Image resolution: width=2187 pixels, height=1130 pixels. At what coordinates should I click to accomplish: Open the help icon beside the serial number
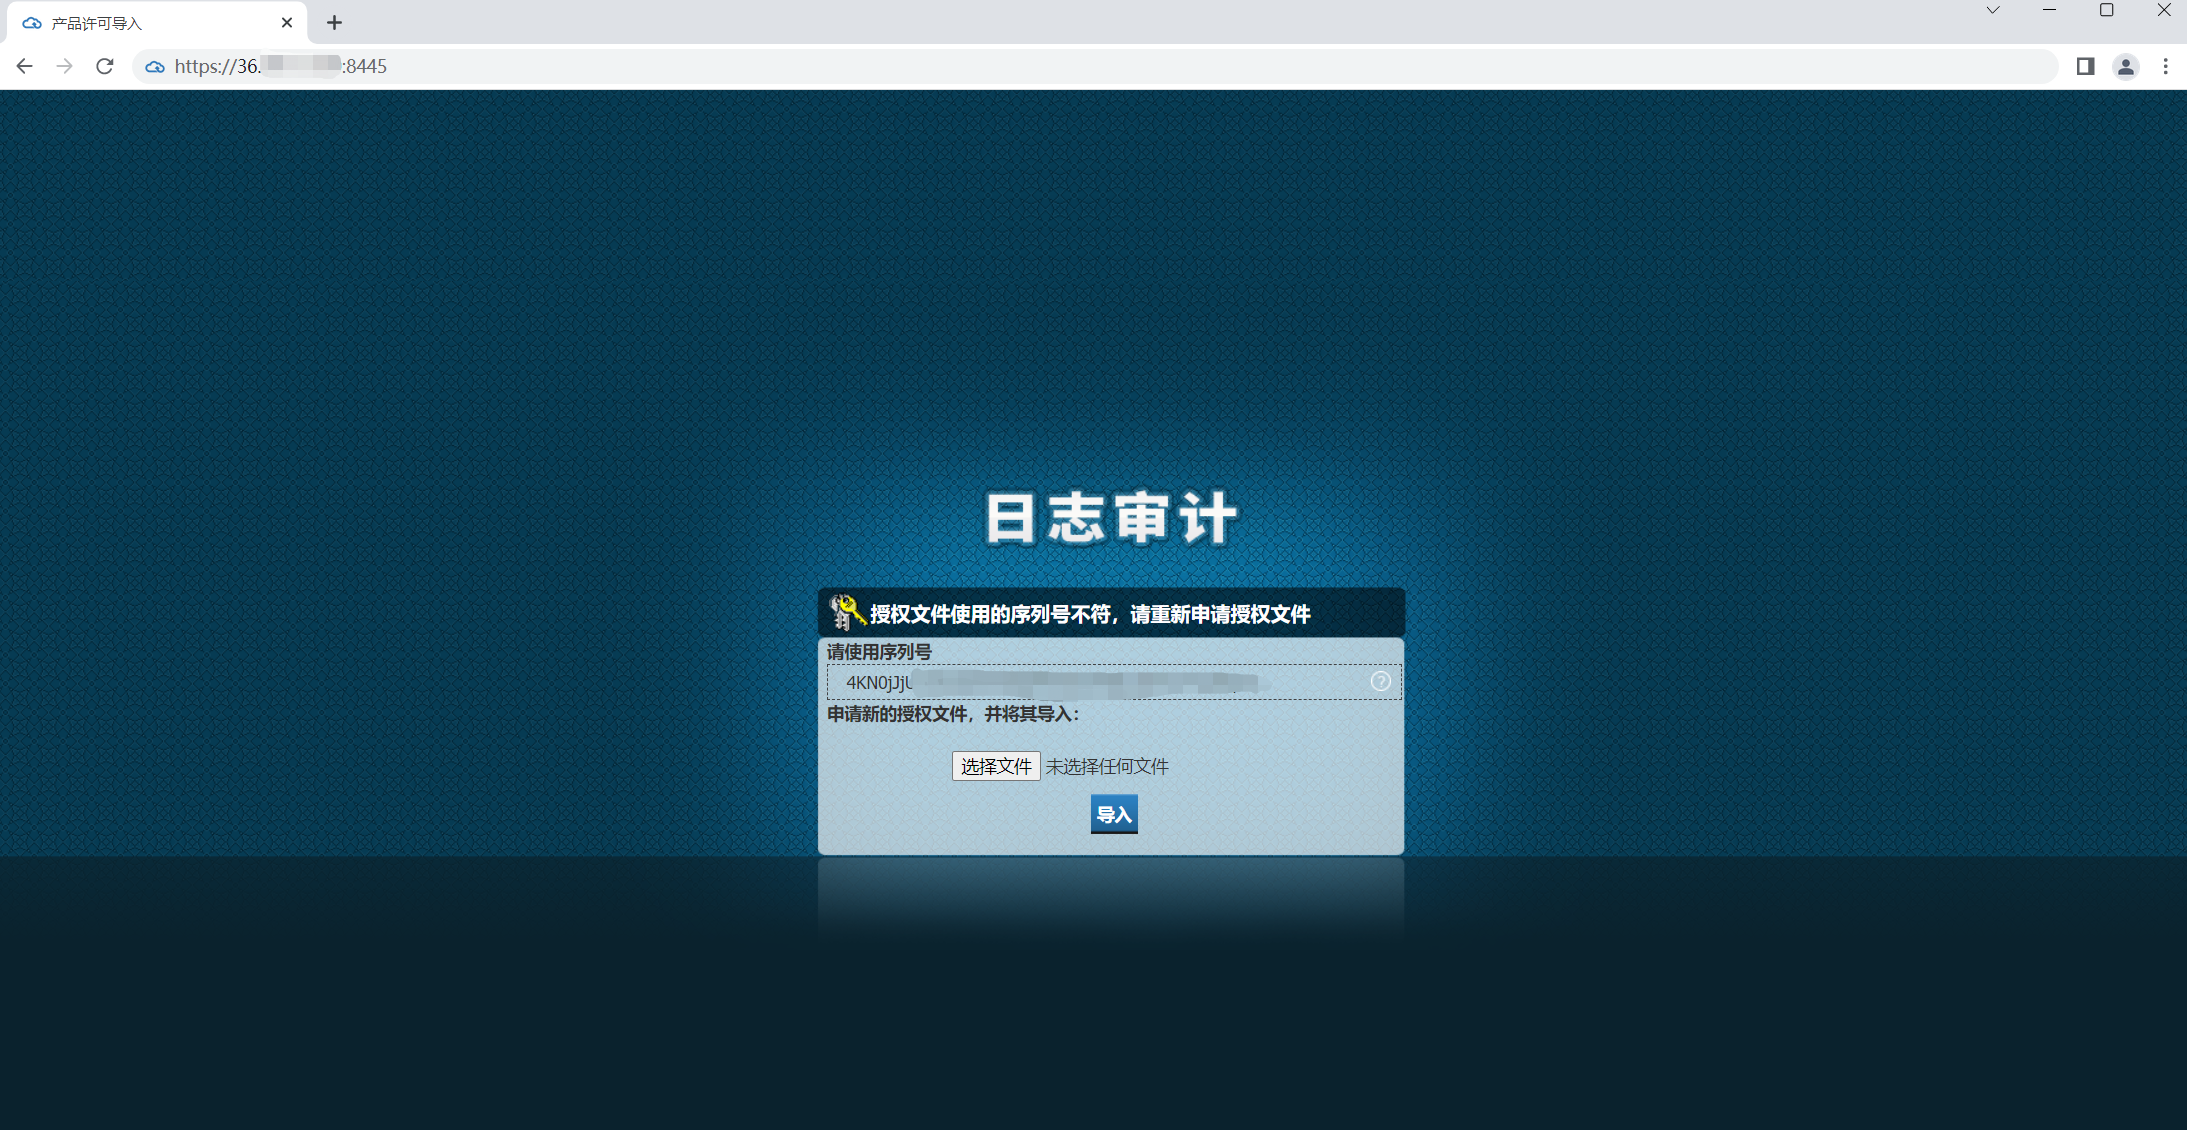click(1381, 681)
